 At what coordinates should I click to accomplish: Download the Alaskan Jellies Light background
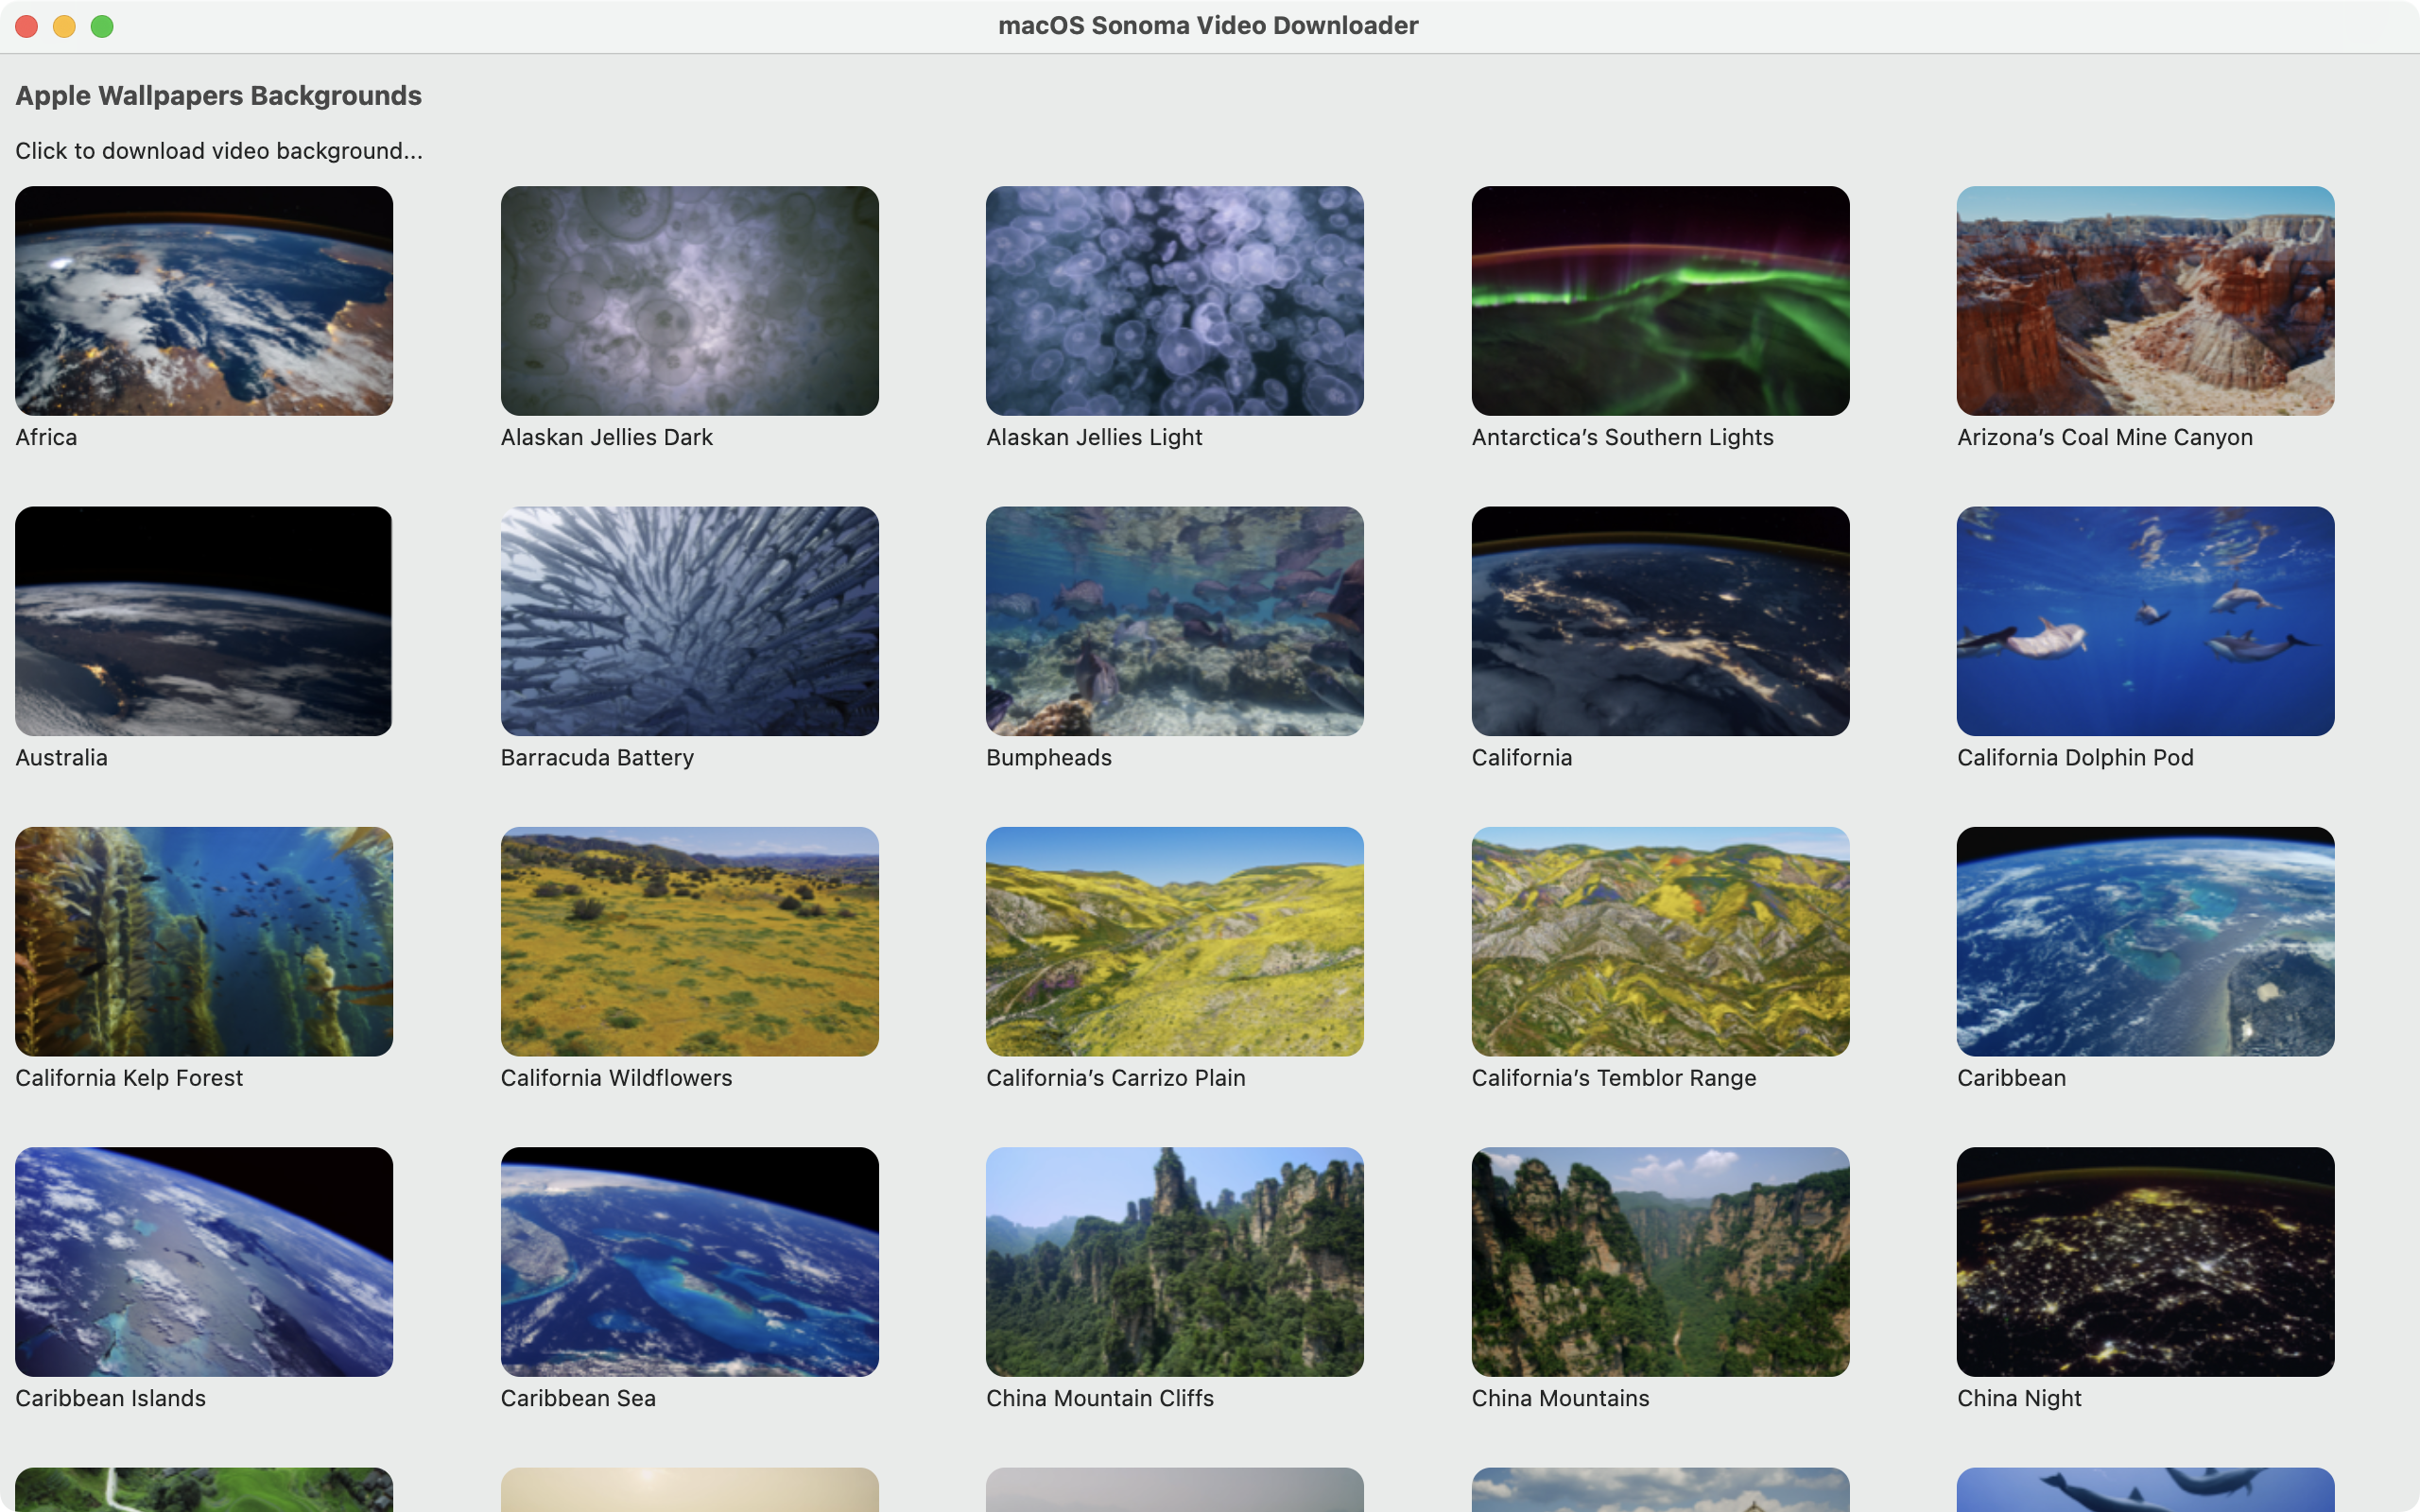pyautogui.click(x=1174, y=301)
